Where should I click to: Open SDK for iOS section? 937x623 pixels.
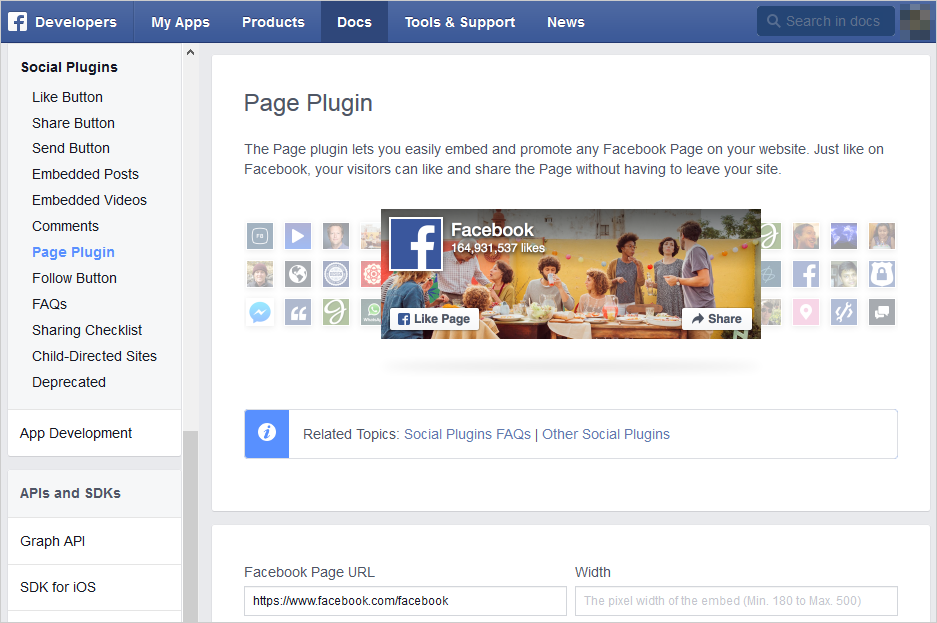tap(94, 587)
